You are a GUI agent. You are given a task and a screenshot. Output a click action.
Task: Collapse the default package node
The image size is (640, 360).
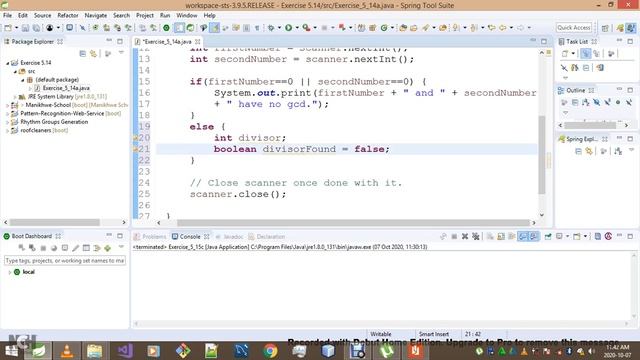[23, 80]
